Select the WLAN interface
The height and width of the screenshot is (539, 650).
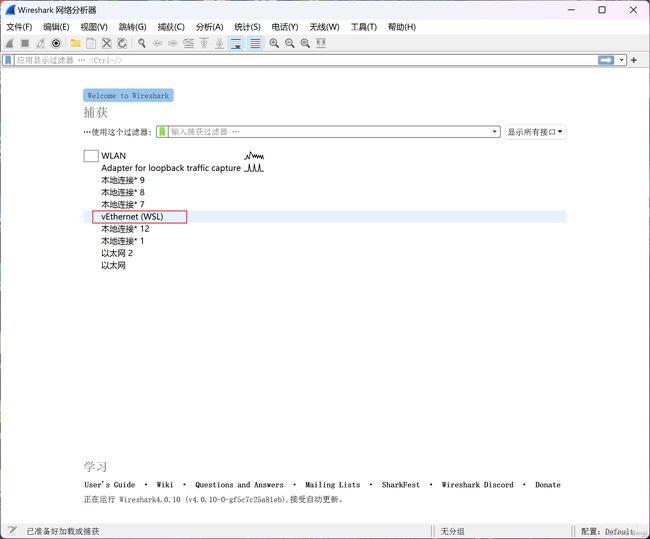pyautogui.click(x=325, y=156)
